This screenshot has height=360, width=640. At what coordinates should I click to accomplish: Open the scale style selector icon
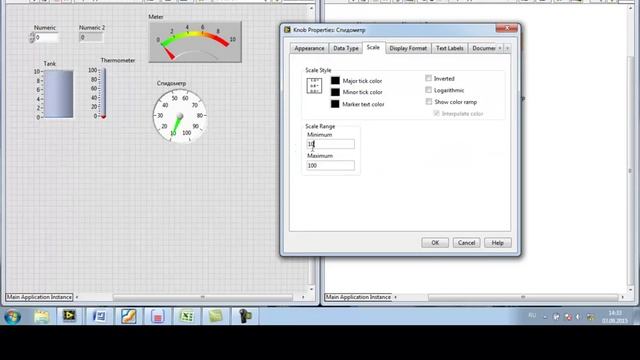pos(314,86)
